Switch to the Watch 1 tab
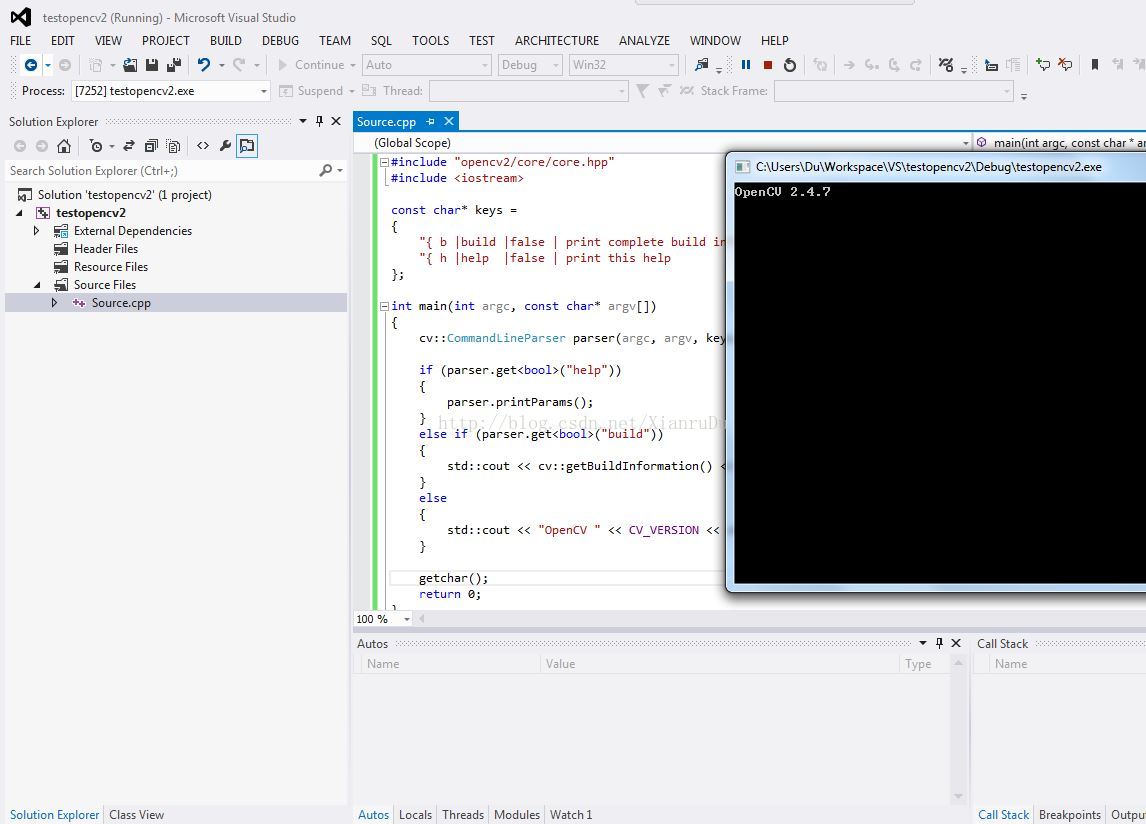 [571, 814]
